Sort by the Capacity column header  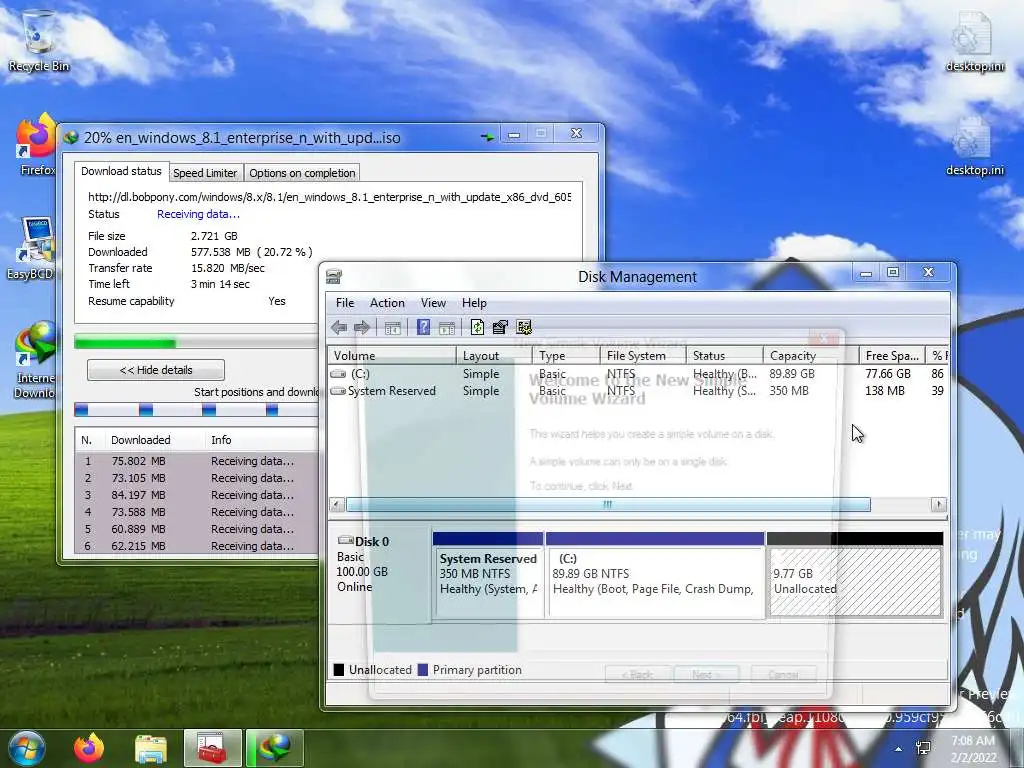(810, 356)
